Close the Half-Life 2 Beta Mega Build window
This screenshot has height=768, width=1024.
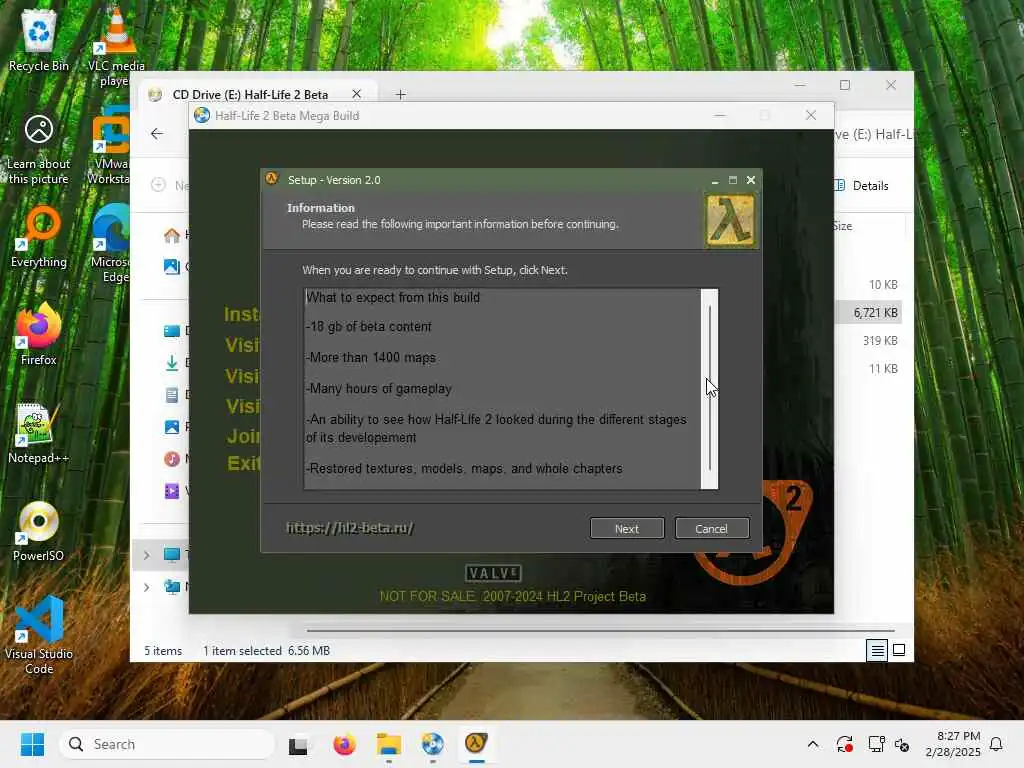point(811,116)
